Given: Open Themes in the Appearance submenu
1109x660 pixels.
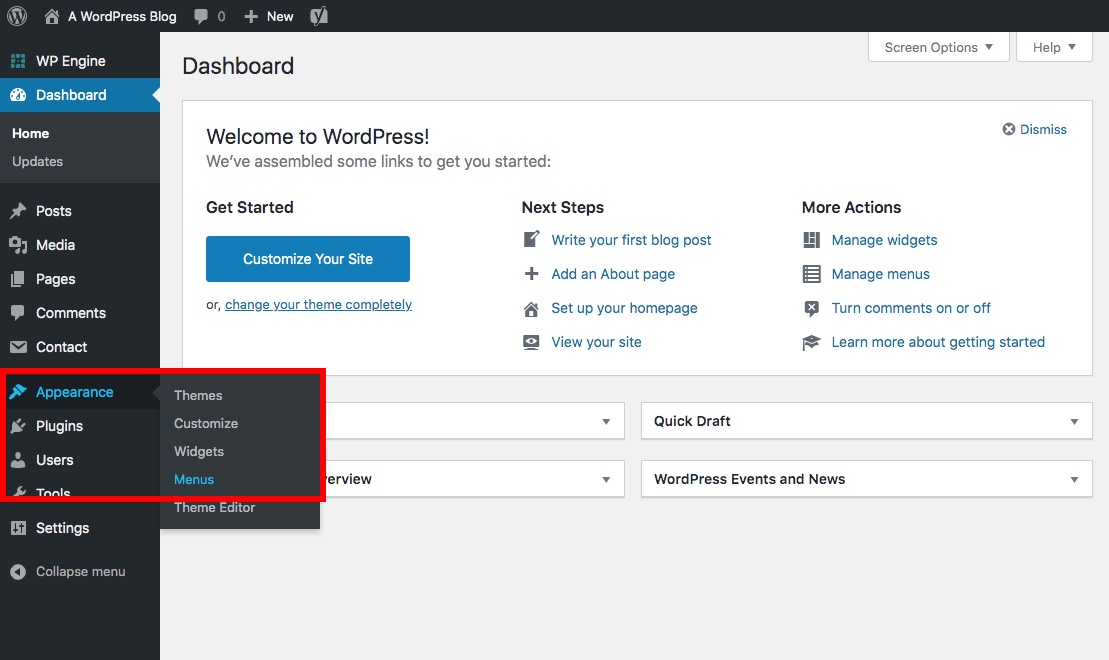Looking at the screenshot, I should coord(198,395).
